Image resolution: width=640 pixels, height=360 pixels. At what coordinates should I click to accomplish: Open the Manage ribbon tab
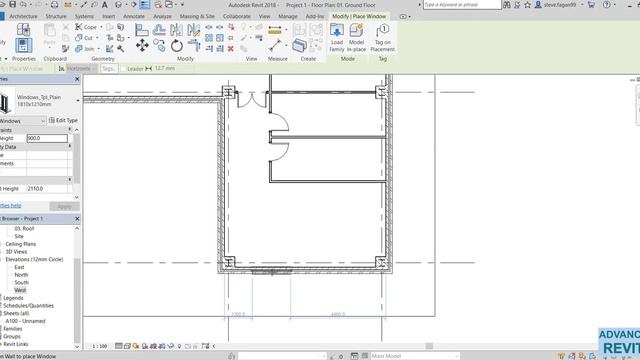(288, 16)
